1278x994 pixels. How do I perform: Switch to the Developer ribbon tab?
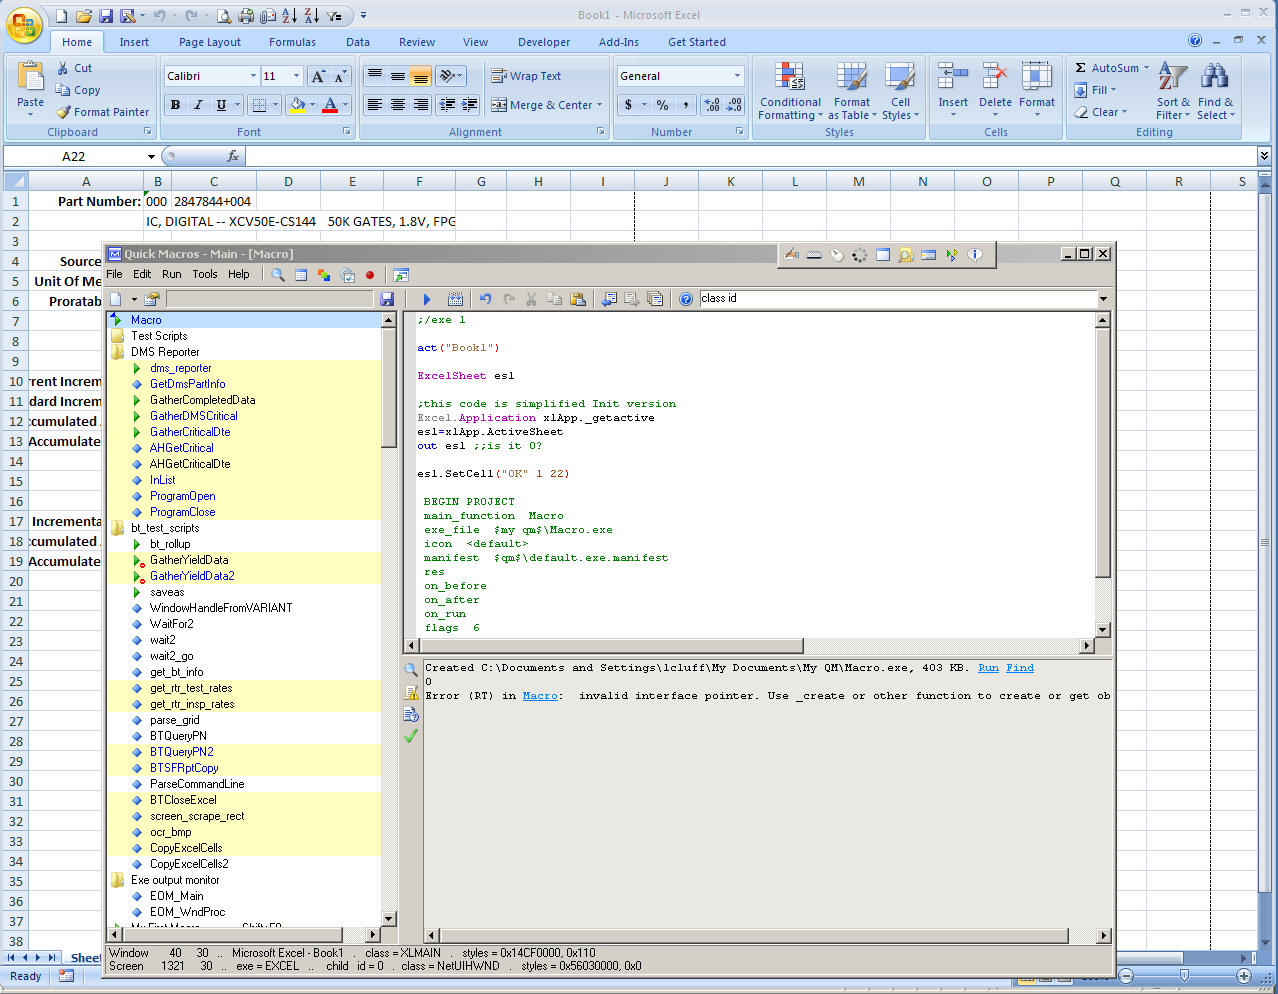coord(544,42)
